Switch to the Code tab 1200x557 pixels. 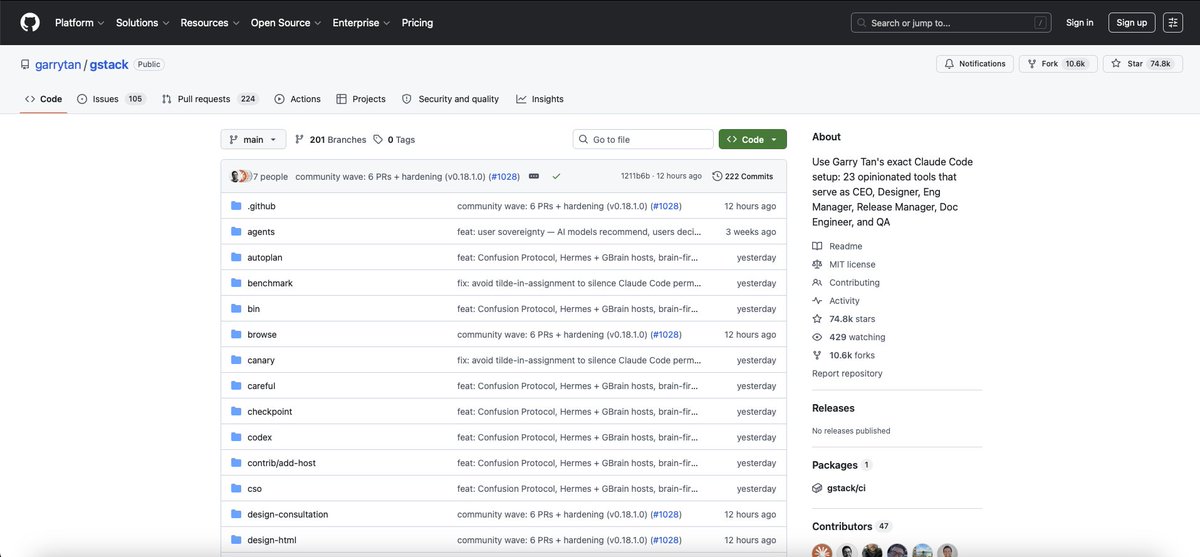click(43, 99)
